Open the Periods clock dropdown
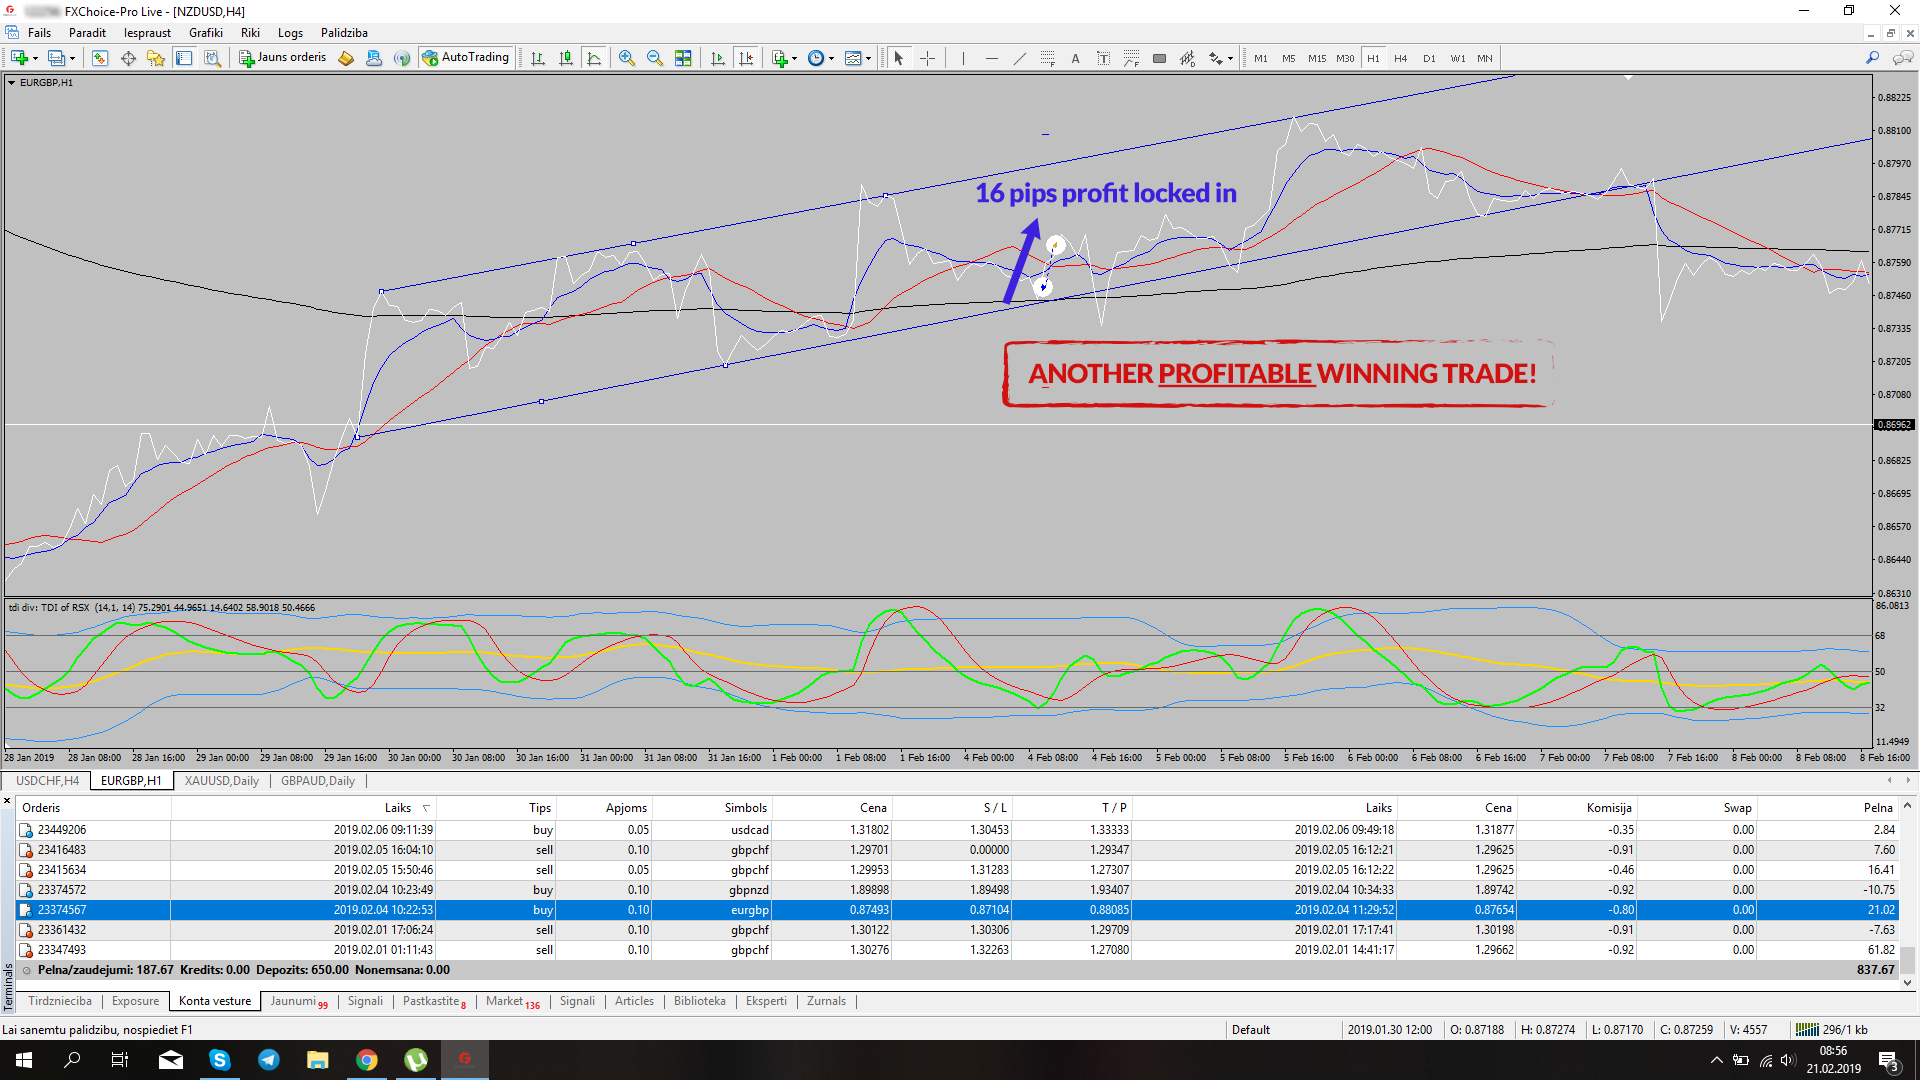1920x1080 pixels. pyautogui.click(x=821, y=58)
